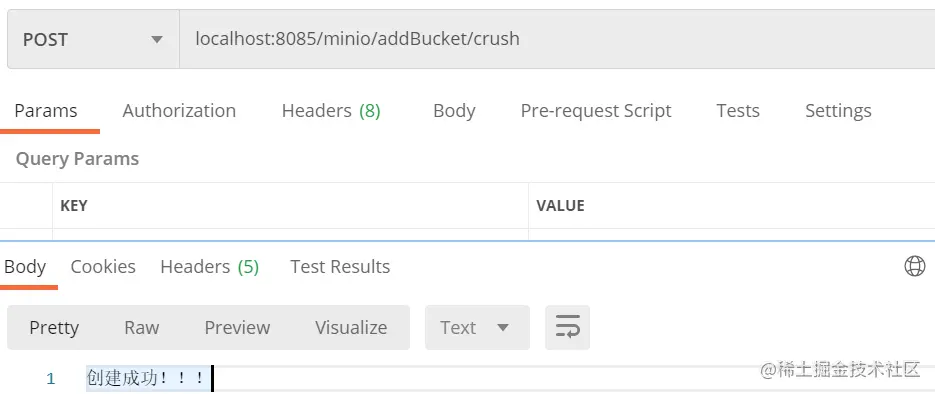
Task: Switch to the request Body tab
Action: pyautogui.click(x=454, y=111)
